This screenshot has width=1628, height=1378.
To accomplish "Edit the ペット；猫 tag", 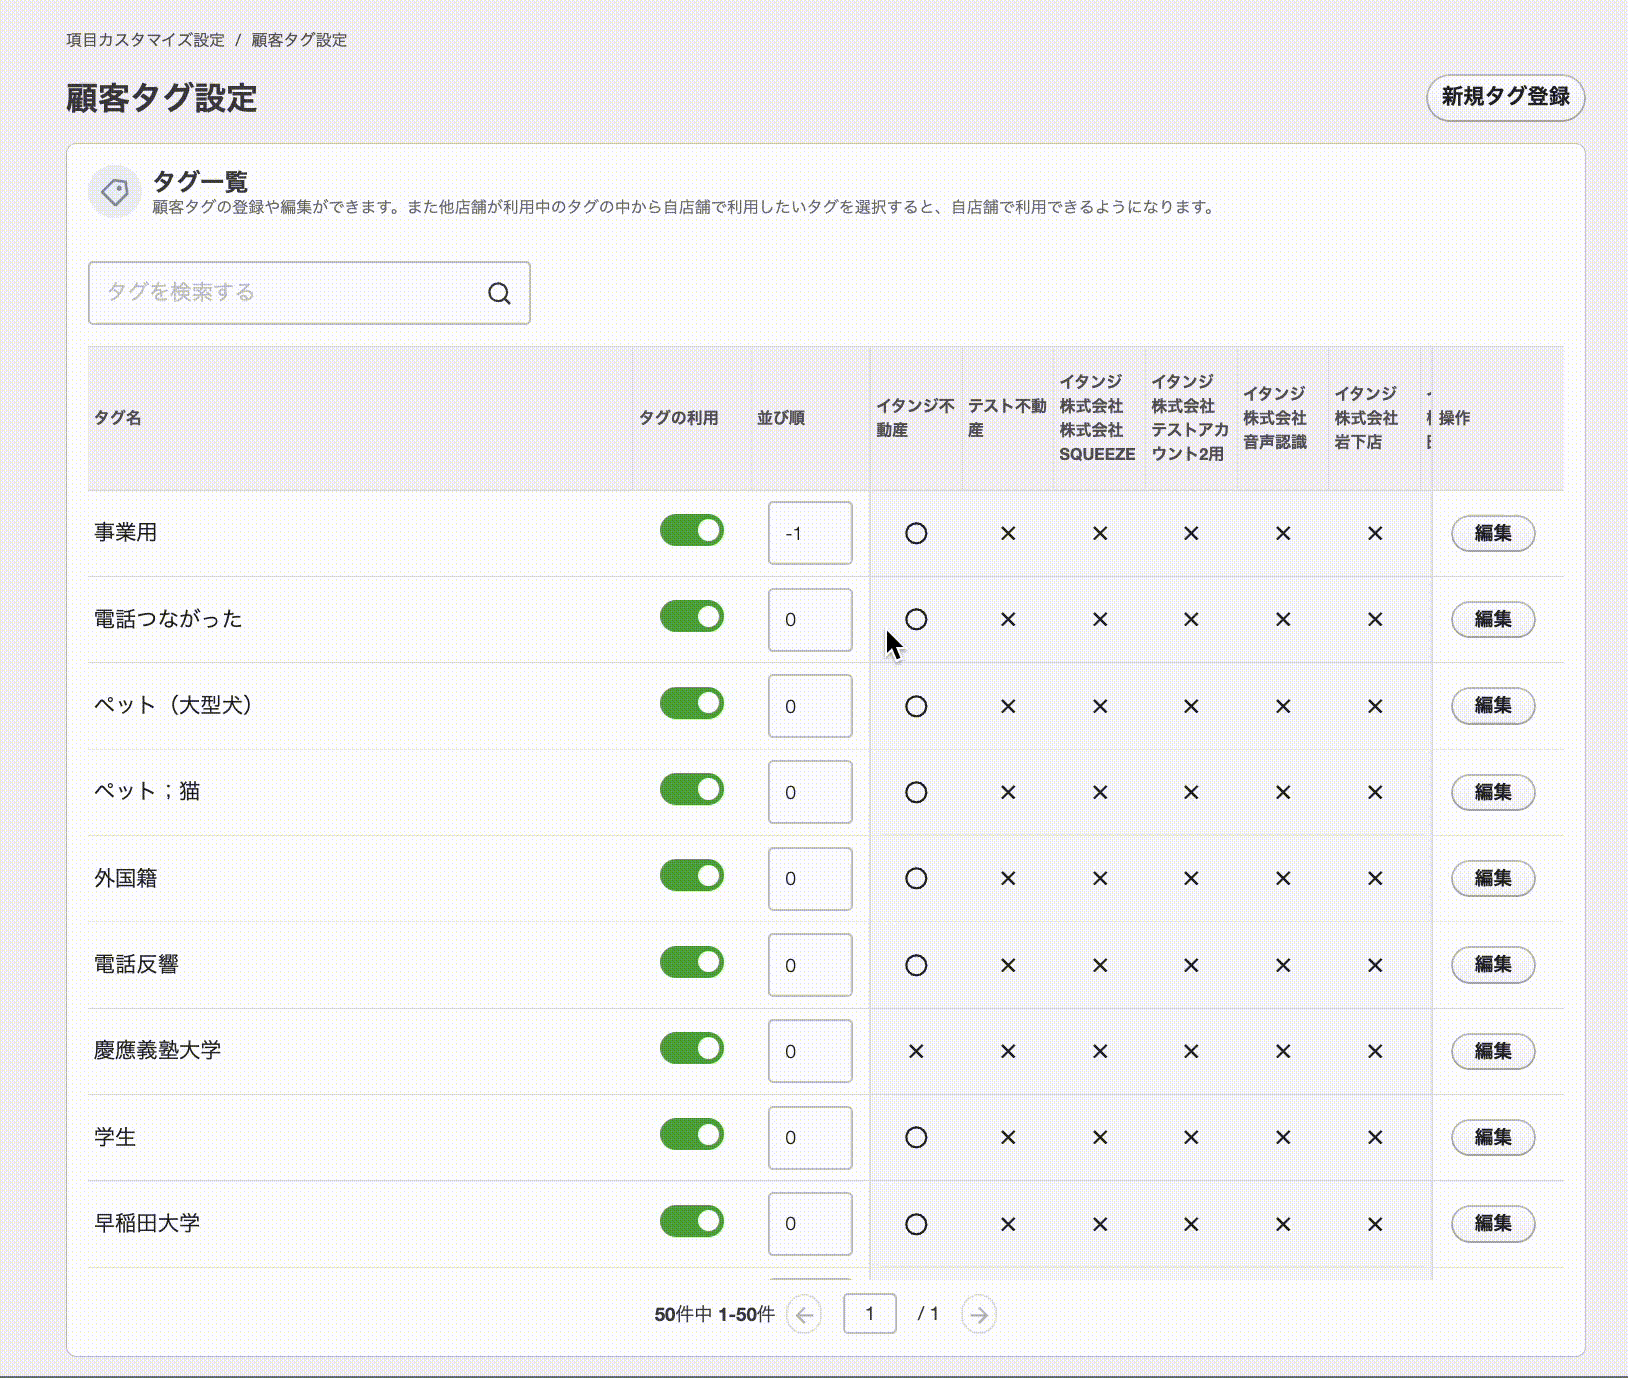I will [x=1493, y=792].
